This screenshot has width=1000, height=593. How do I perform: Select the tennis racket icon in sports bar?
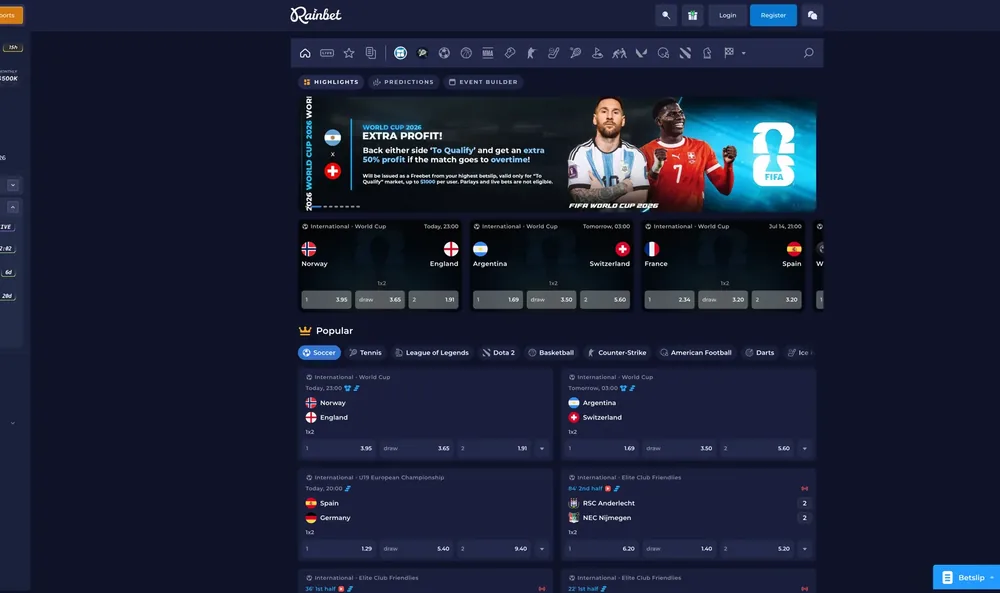[575, 53]
